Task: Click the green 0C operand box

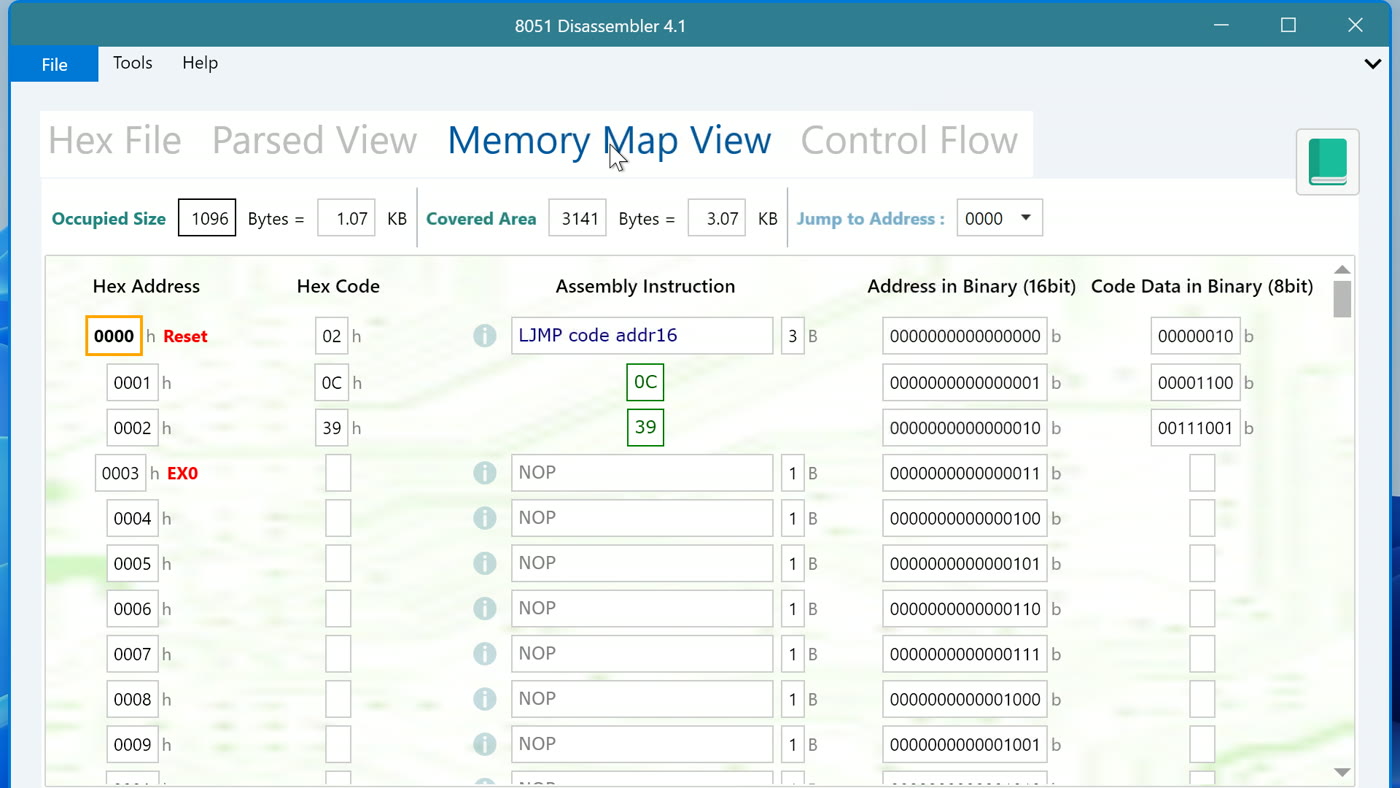Action: [x=645, y=382]
